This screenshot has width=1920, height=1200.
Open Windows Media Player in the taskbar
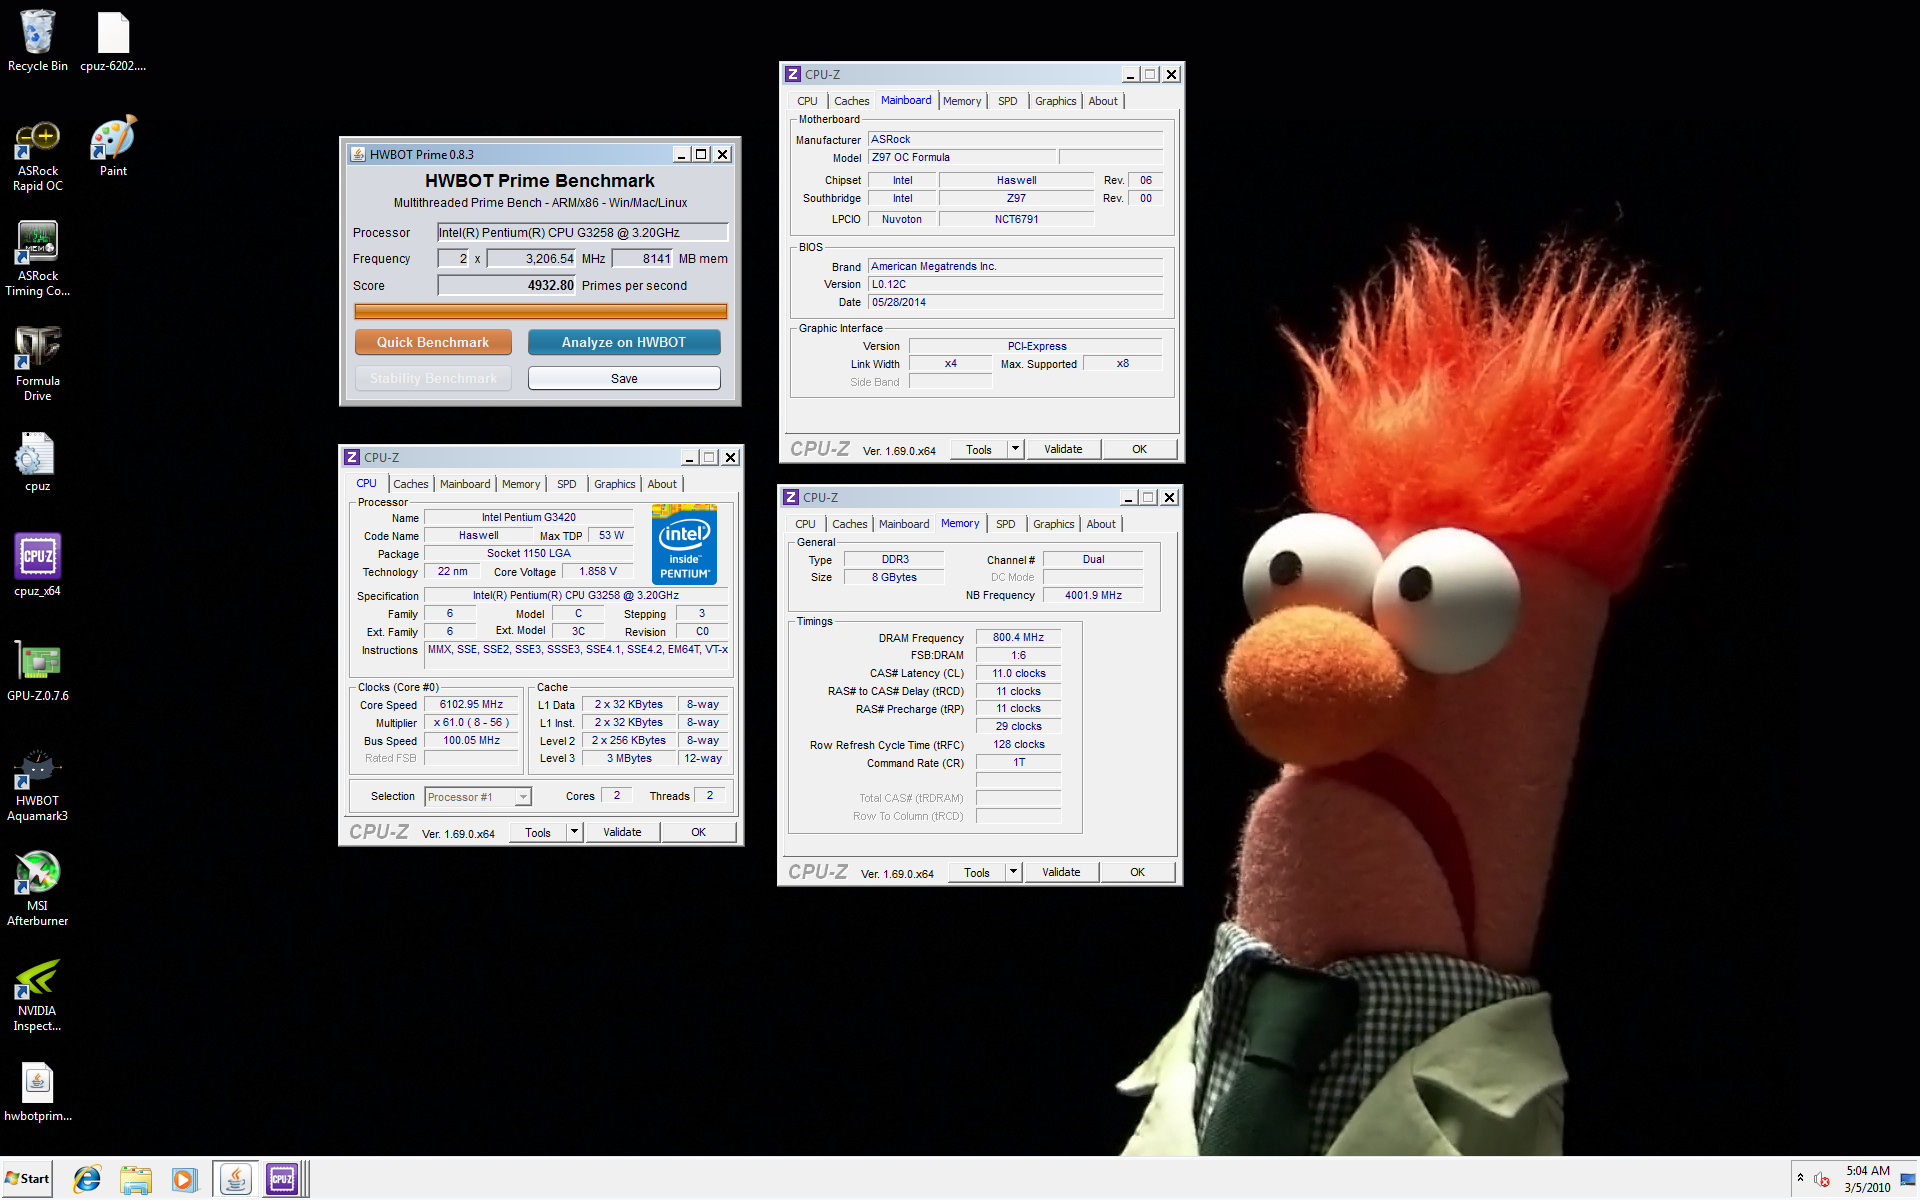(183, 1179)
